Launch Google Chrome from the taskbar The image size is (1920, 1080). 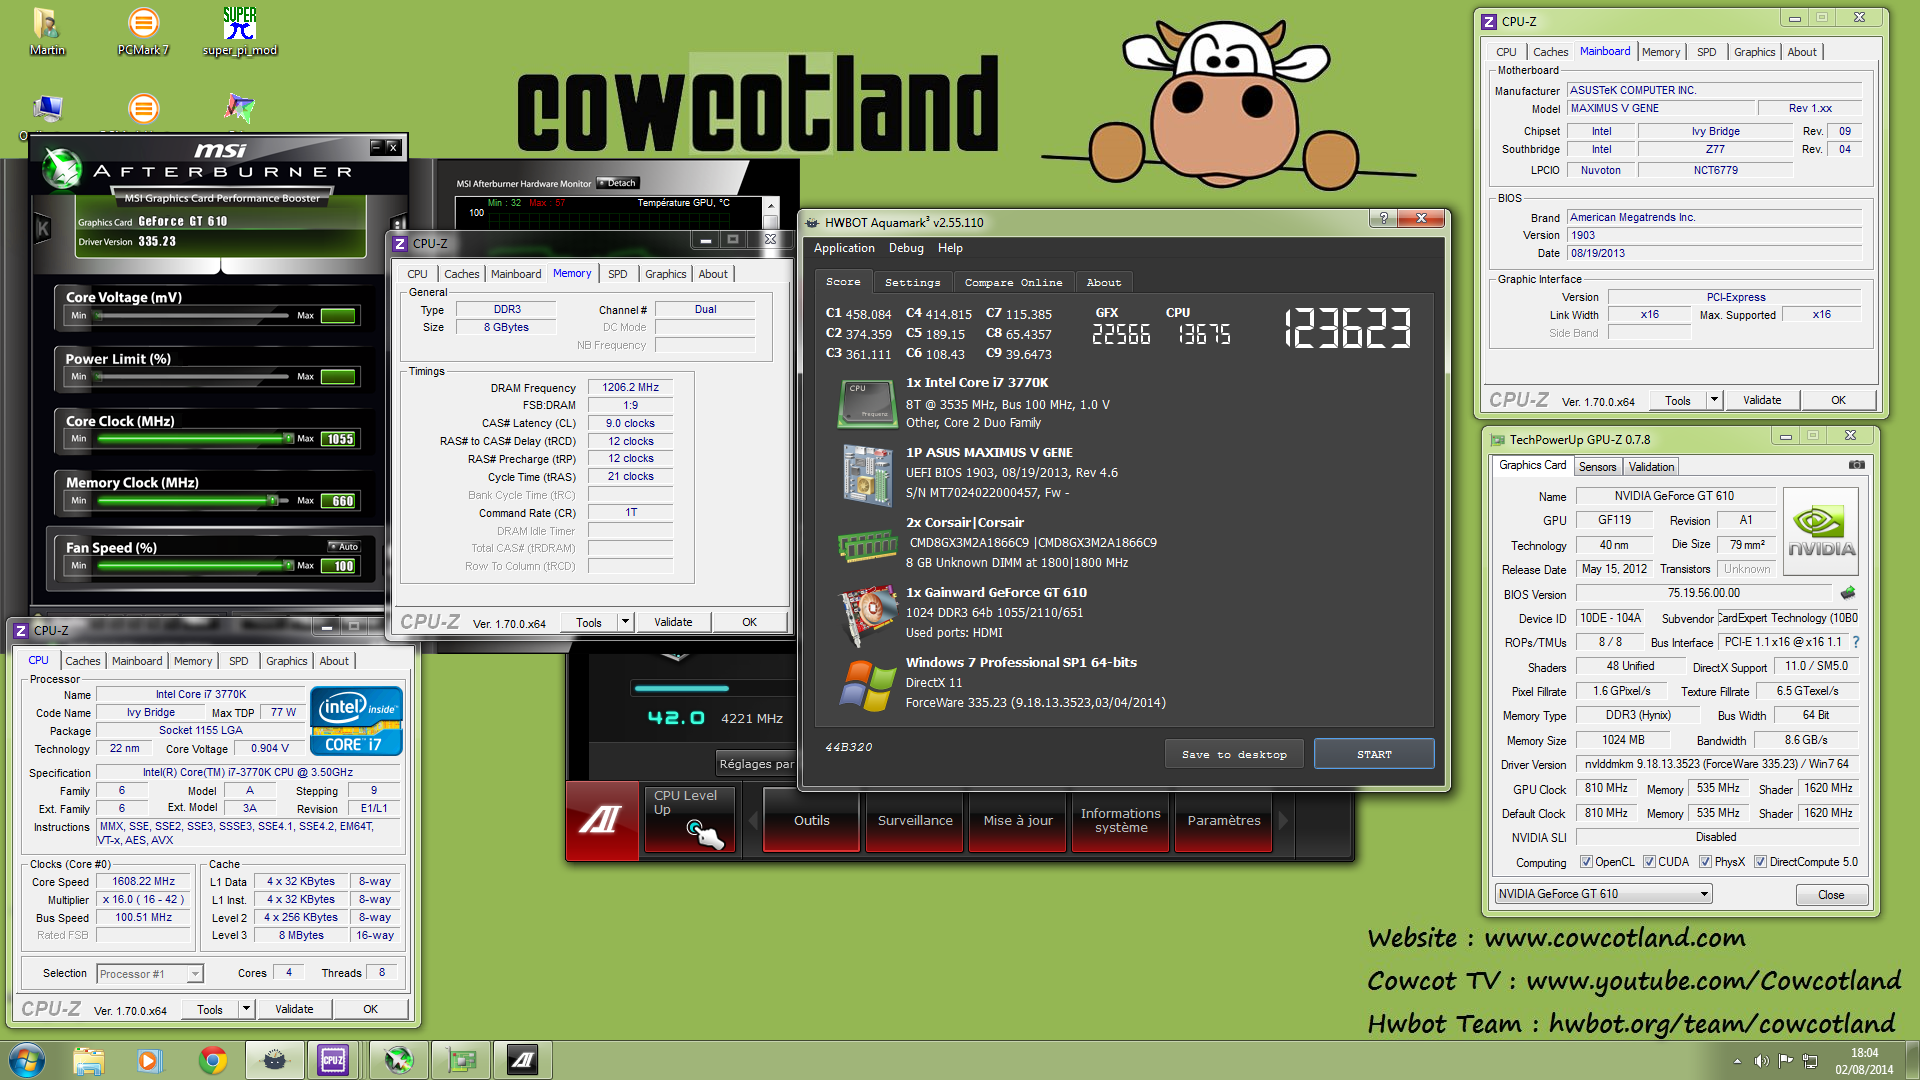click(x=212, y=1060)
